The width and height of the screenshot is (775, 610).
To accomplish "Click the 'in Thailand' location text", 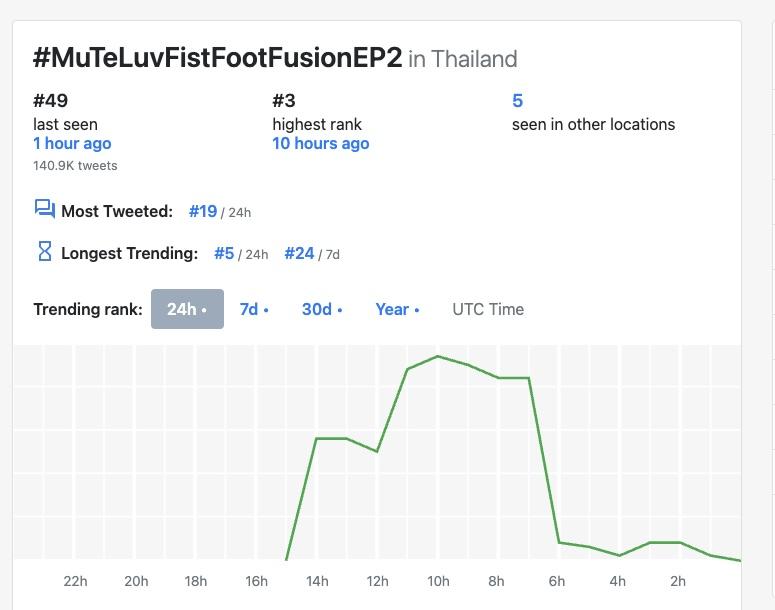I will click(x=463, y=59).
